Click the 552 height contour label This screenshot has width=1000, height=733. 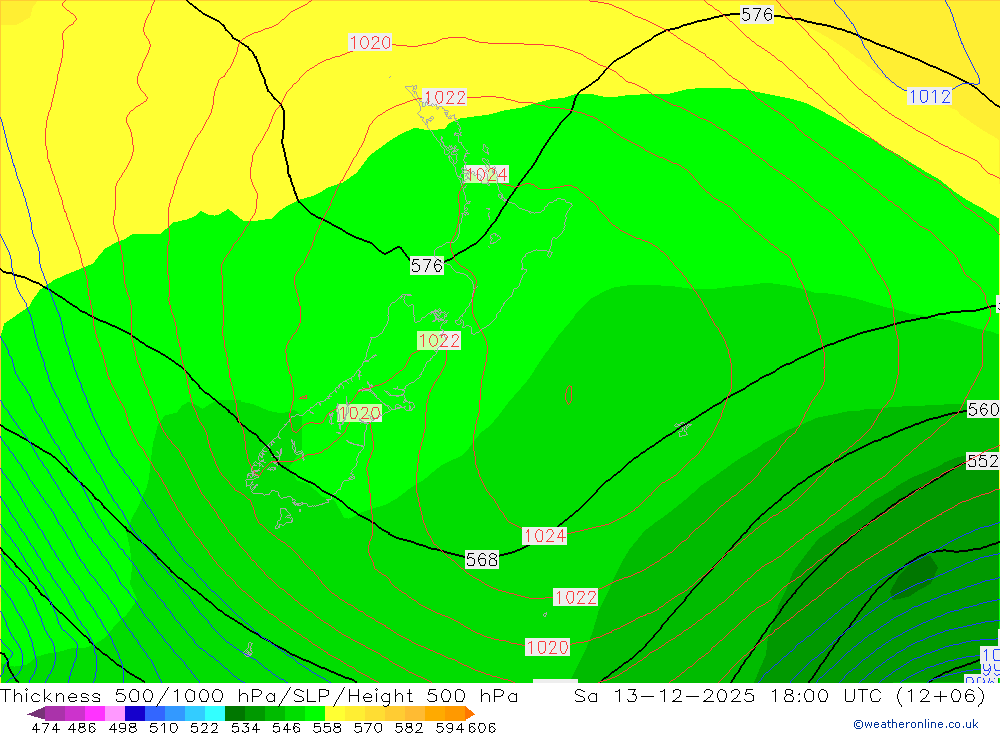click(983, 461)
